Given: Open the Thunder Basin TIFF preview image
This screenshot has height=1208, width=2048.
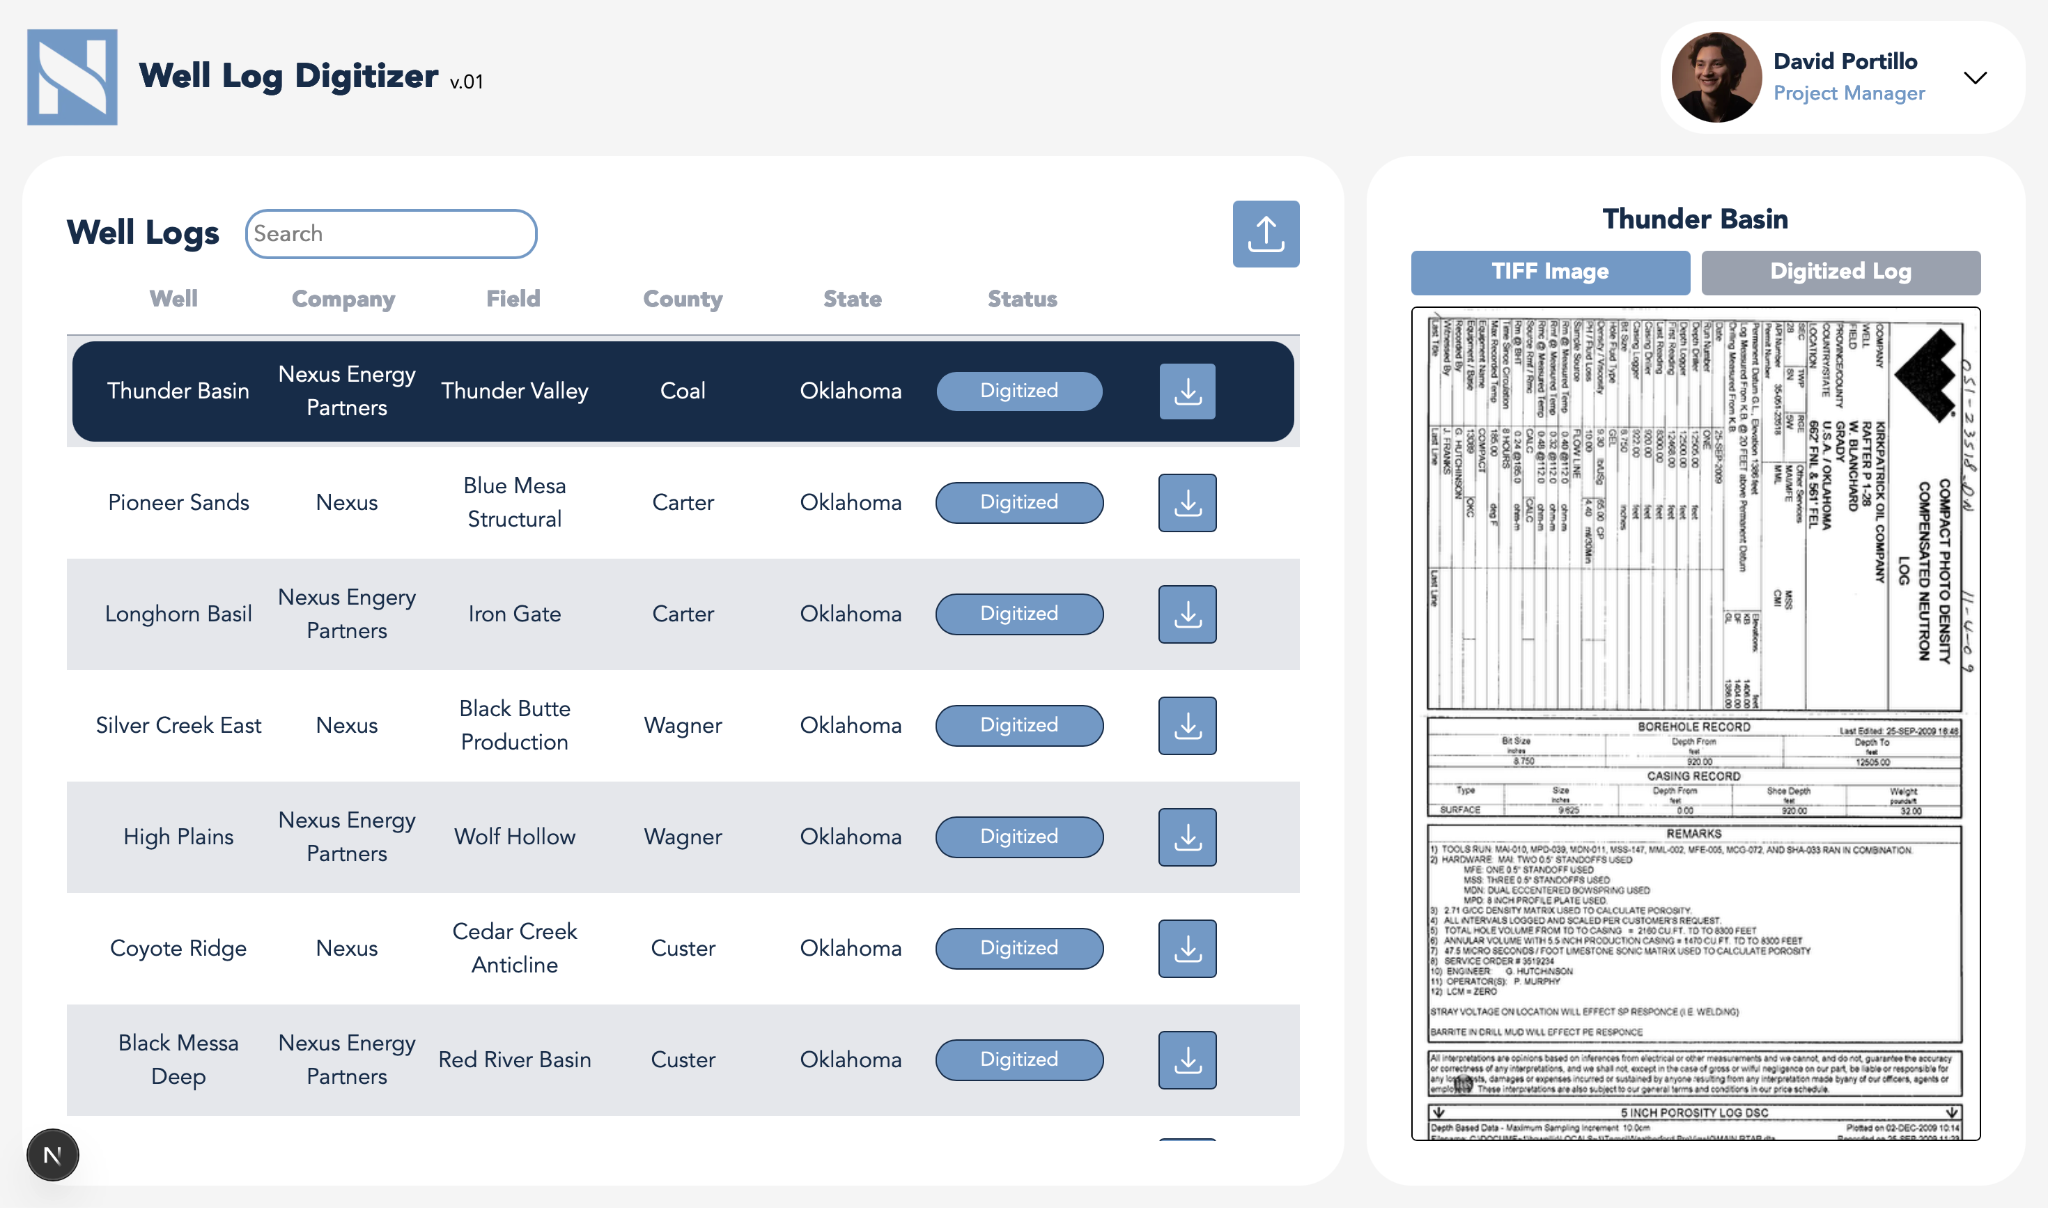Looking at the screenshot, I should (1695, 723).
